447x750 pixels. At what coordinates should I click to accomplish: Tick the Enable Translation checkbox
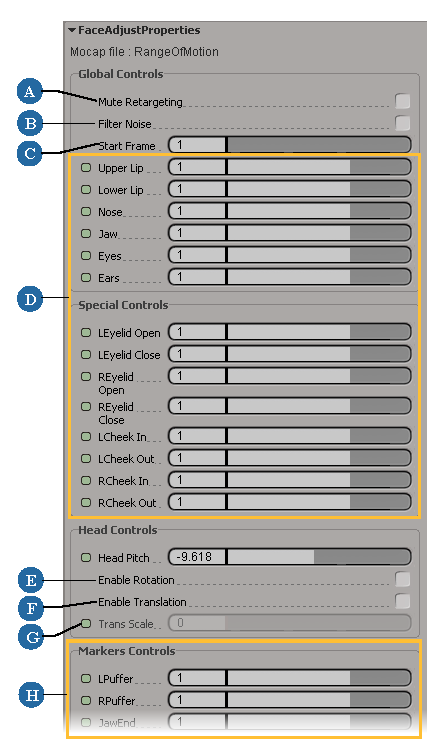[x=403, y=601]
